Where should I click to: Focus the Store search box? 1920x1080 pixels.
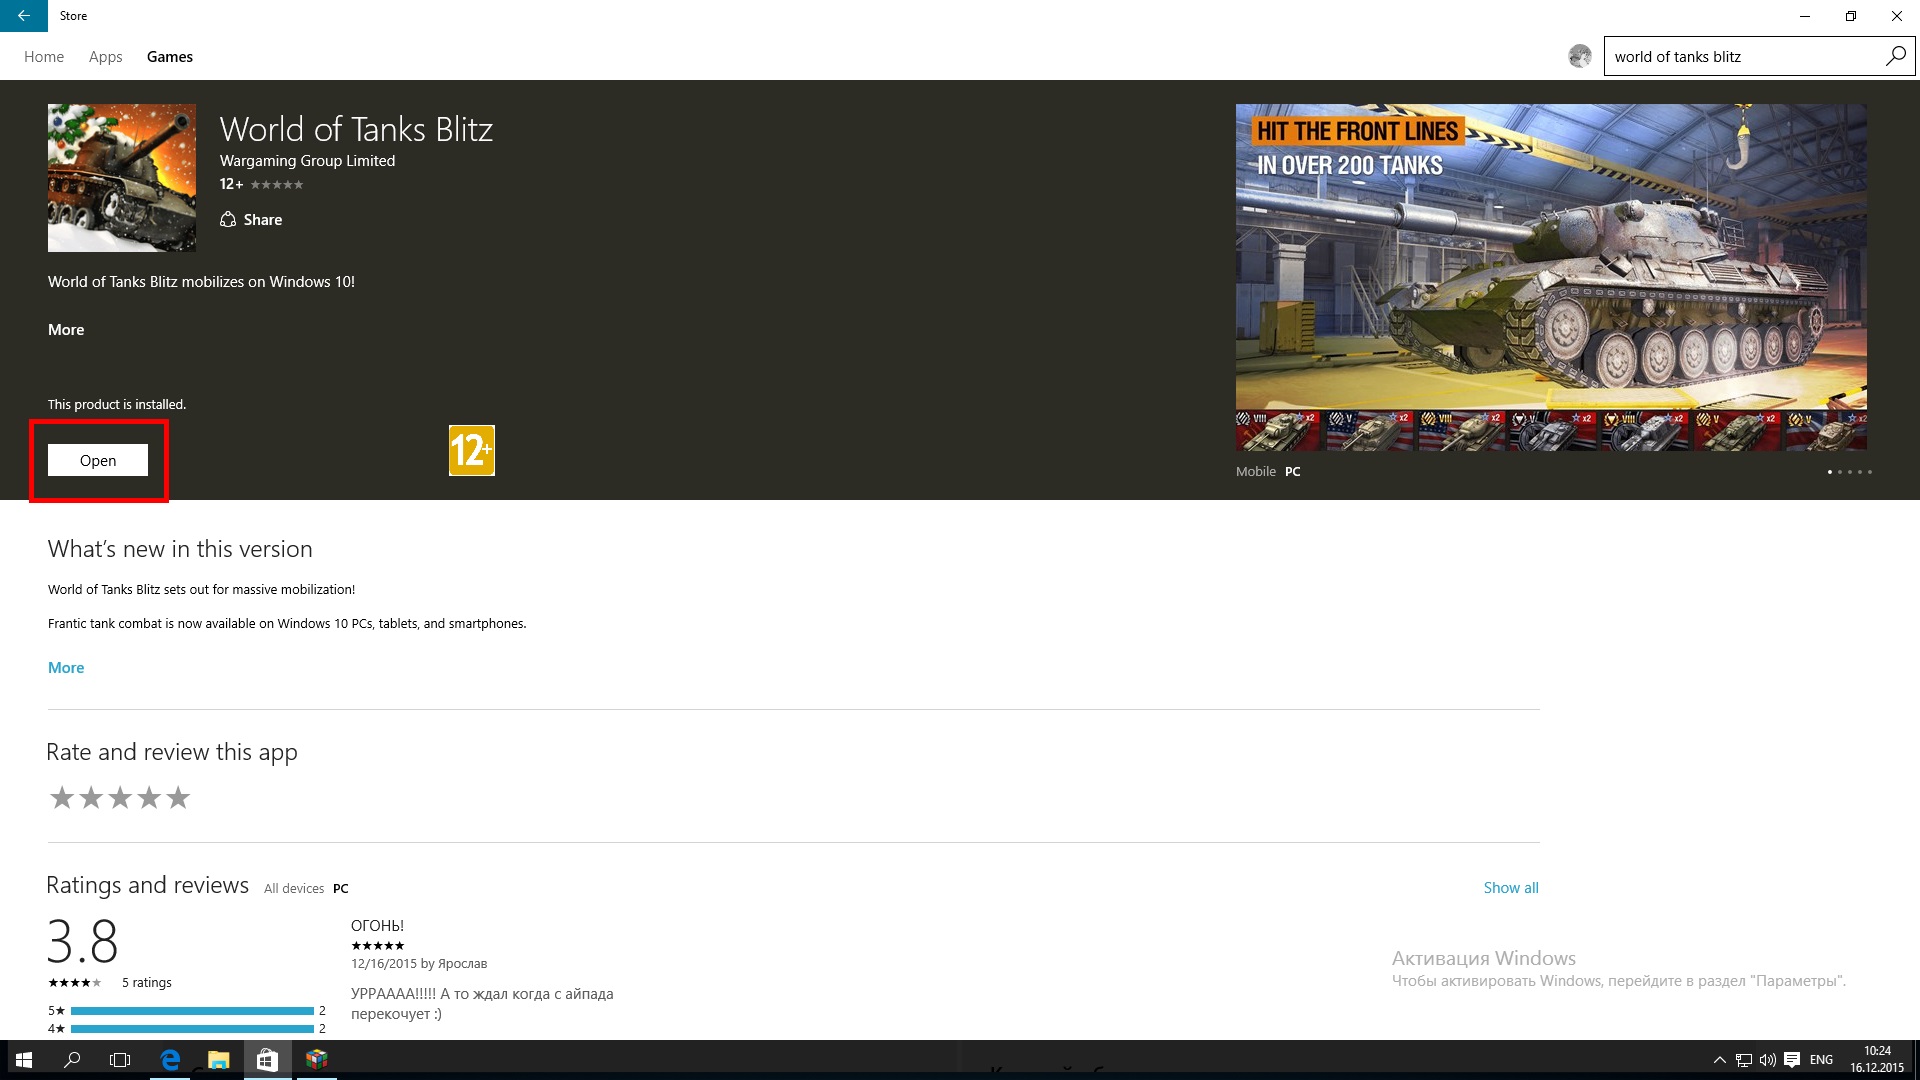click(1745, 56)
